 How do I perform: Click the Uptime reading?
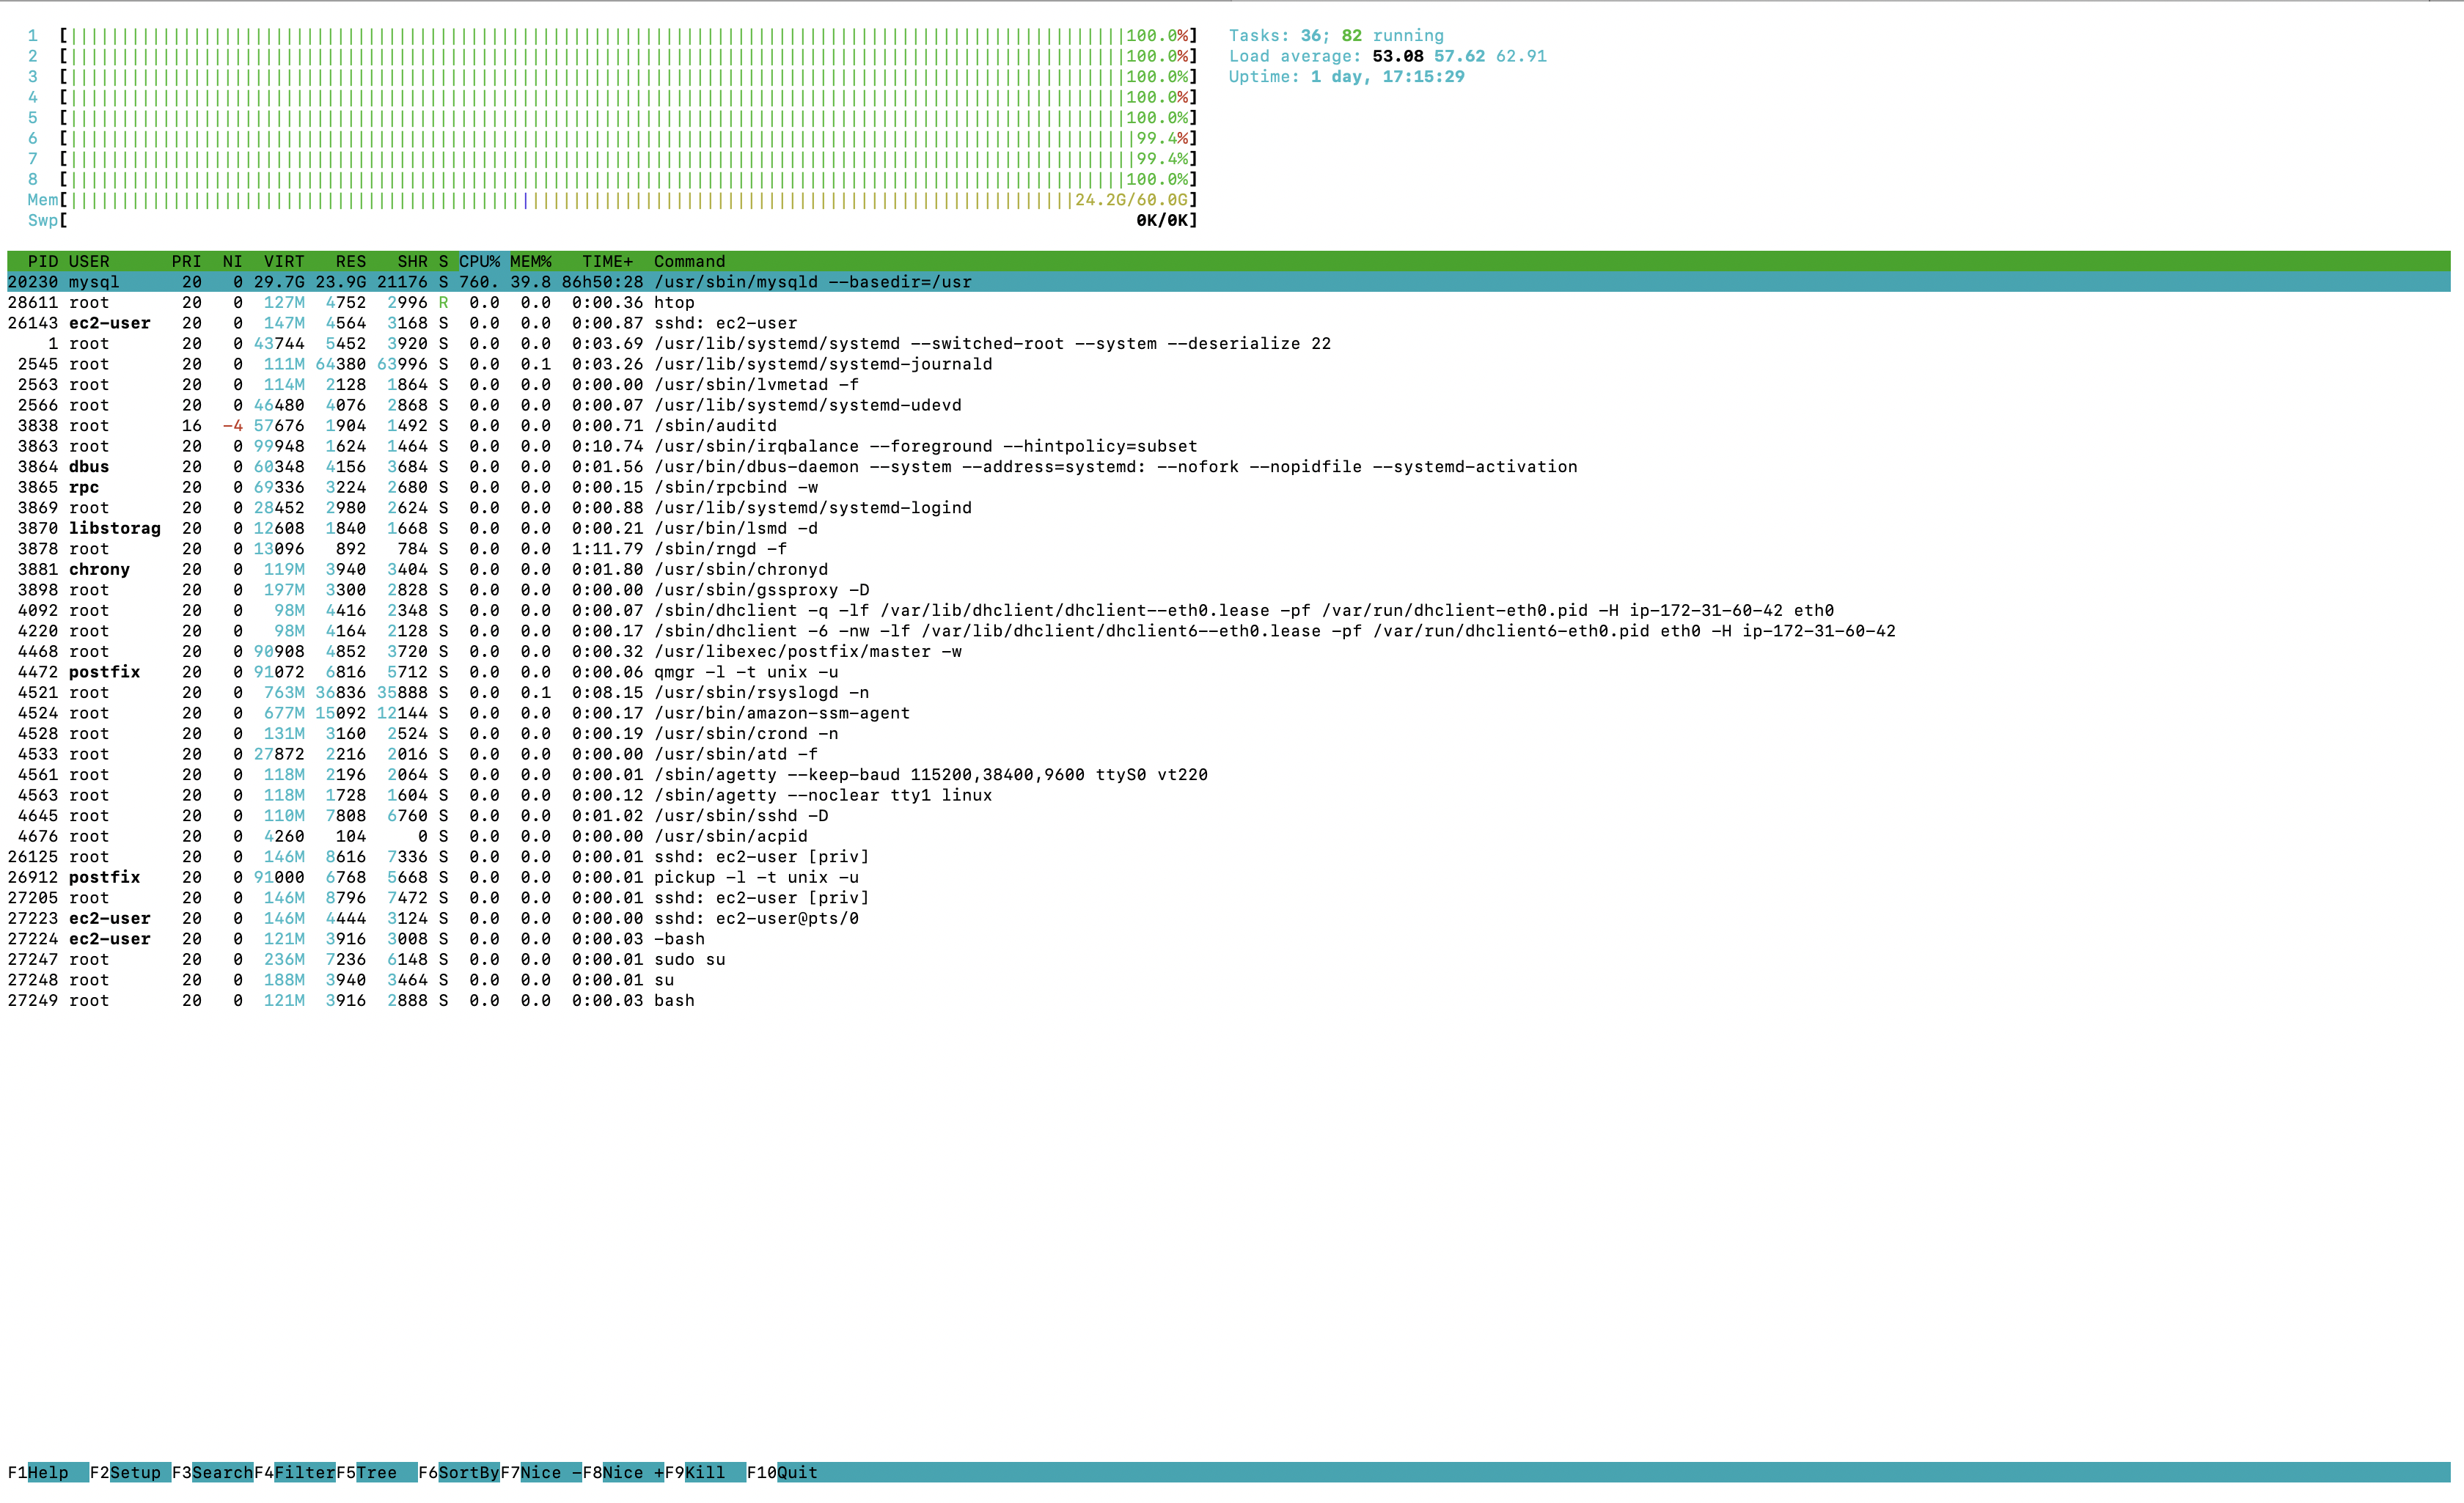pyautogui.click(x=1346, y=76)
